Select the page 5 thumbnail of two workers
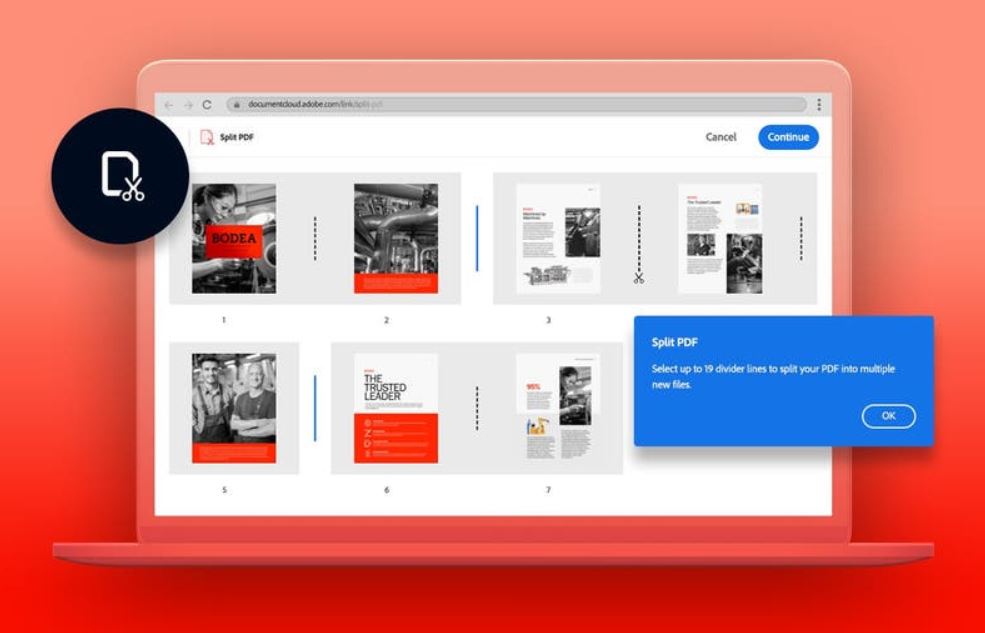Viewport: 985px width, 633px height. tap(234, 408)
